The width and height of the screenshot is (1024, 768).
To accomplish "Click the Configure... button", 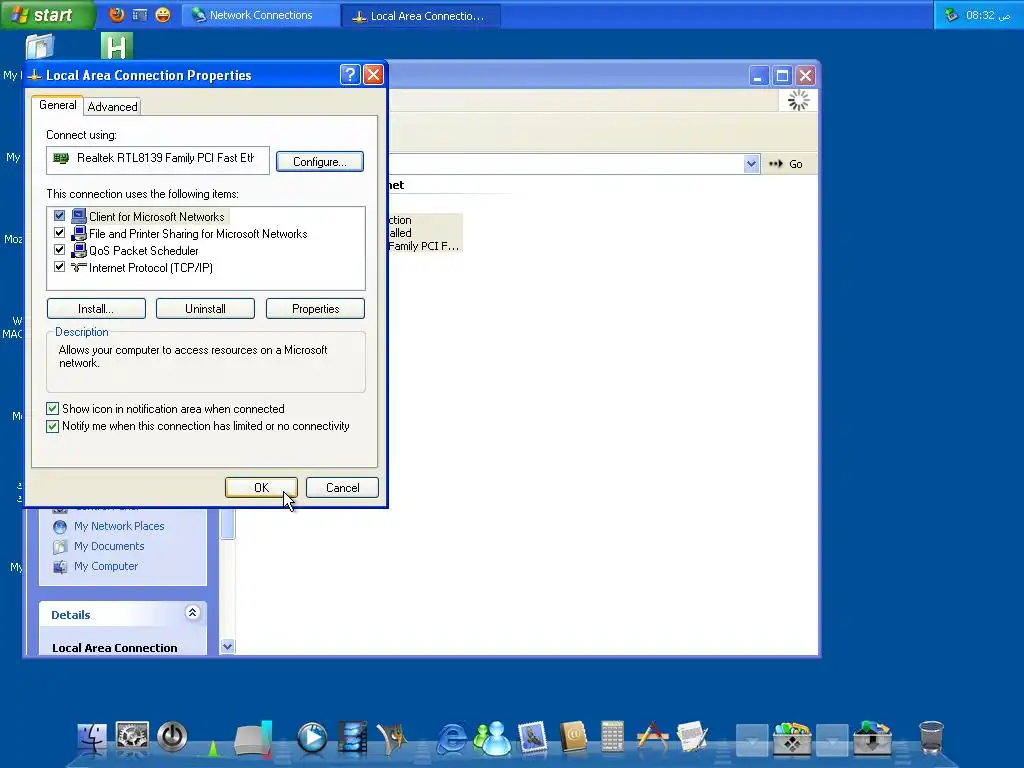I will pyautogui.click(x=320, y=162).
